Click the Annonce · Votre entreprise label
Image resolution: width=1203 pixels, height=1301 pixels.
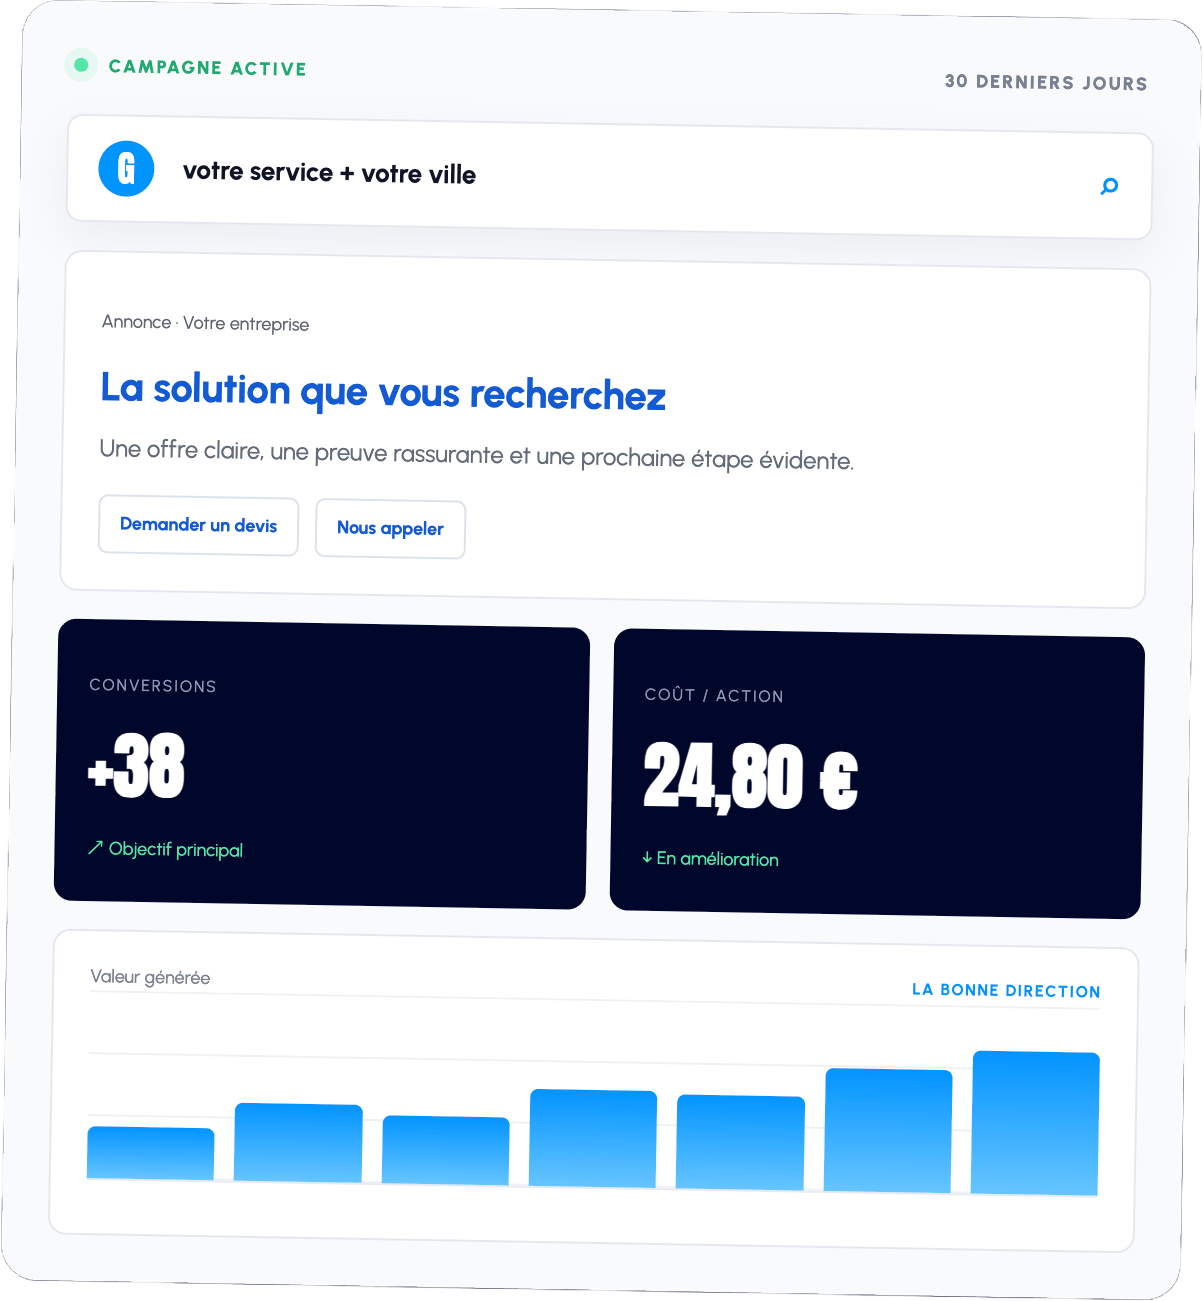tap(205, 323)
